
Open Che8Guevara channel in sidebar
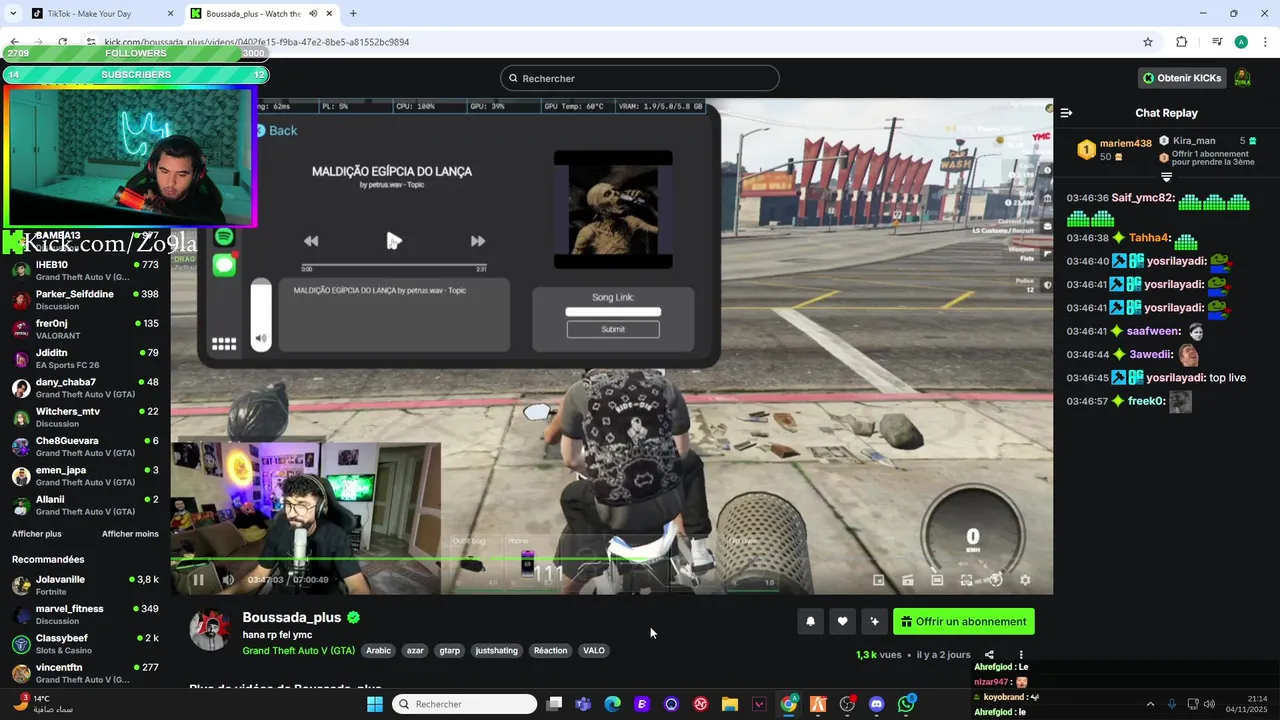[x=85, y=446]
